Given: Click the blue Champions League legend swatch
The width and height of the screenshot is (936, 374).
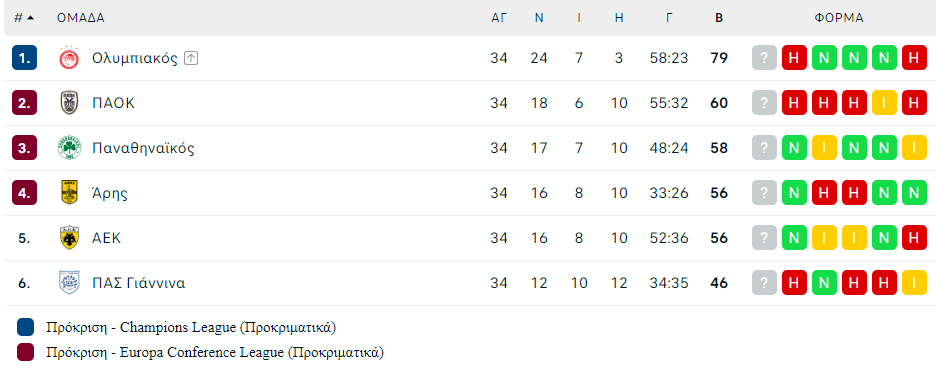Looking at the screenshot, I should [x=26, y=327].
